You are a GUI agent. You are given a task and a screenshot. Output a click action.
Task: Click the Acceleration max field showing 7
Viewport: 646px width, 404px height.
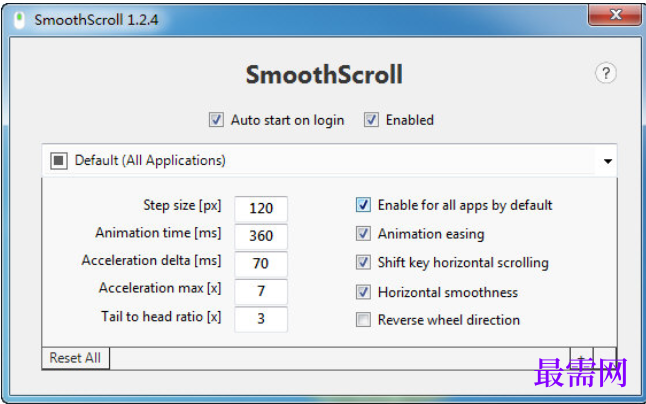pyautogui.click(x=261, y=291)
